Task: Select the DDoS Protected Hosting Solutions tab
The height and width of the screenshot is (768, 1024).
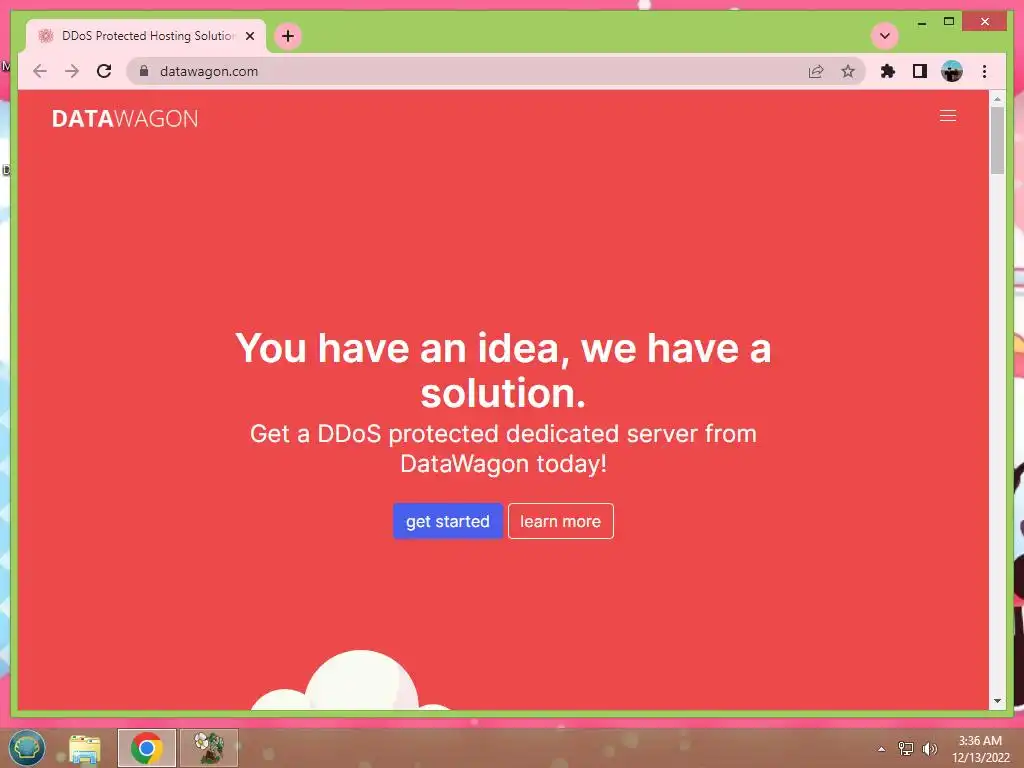Action: (x=146, y=36)
